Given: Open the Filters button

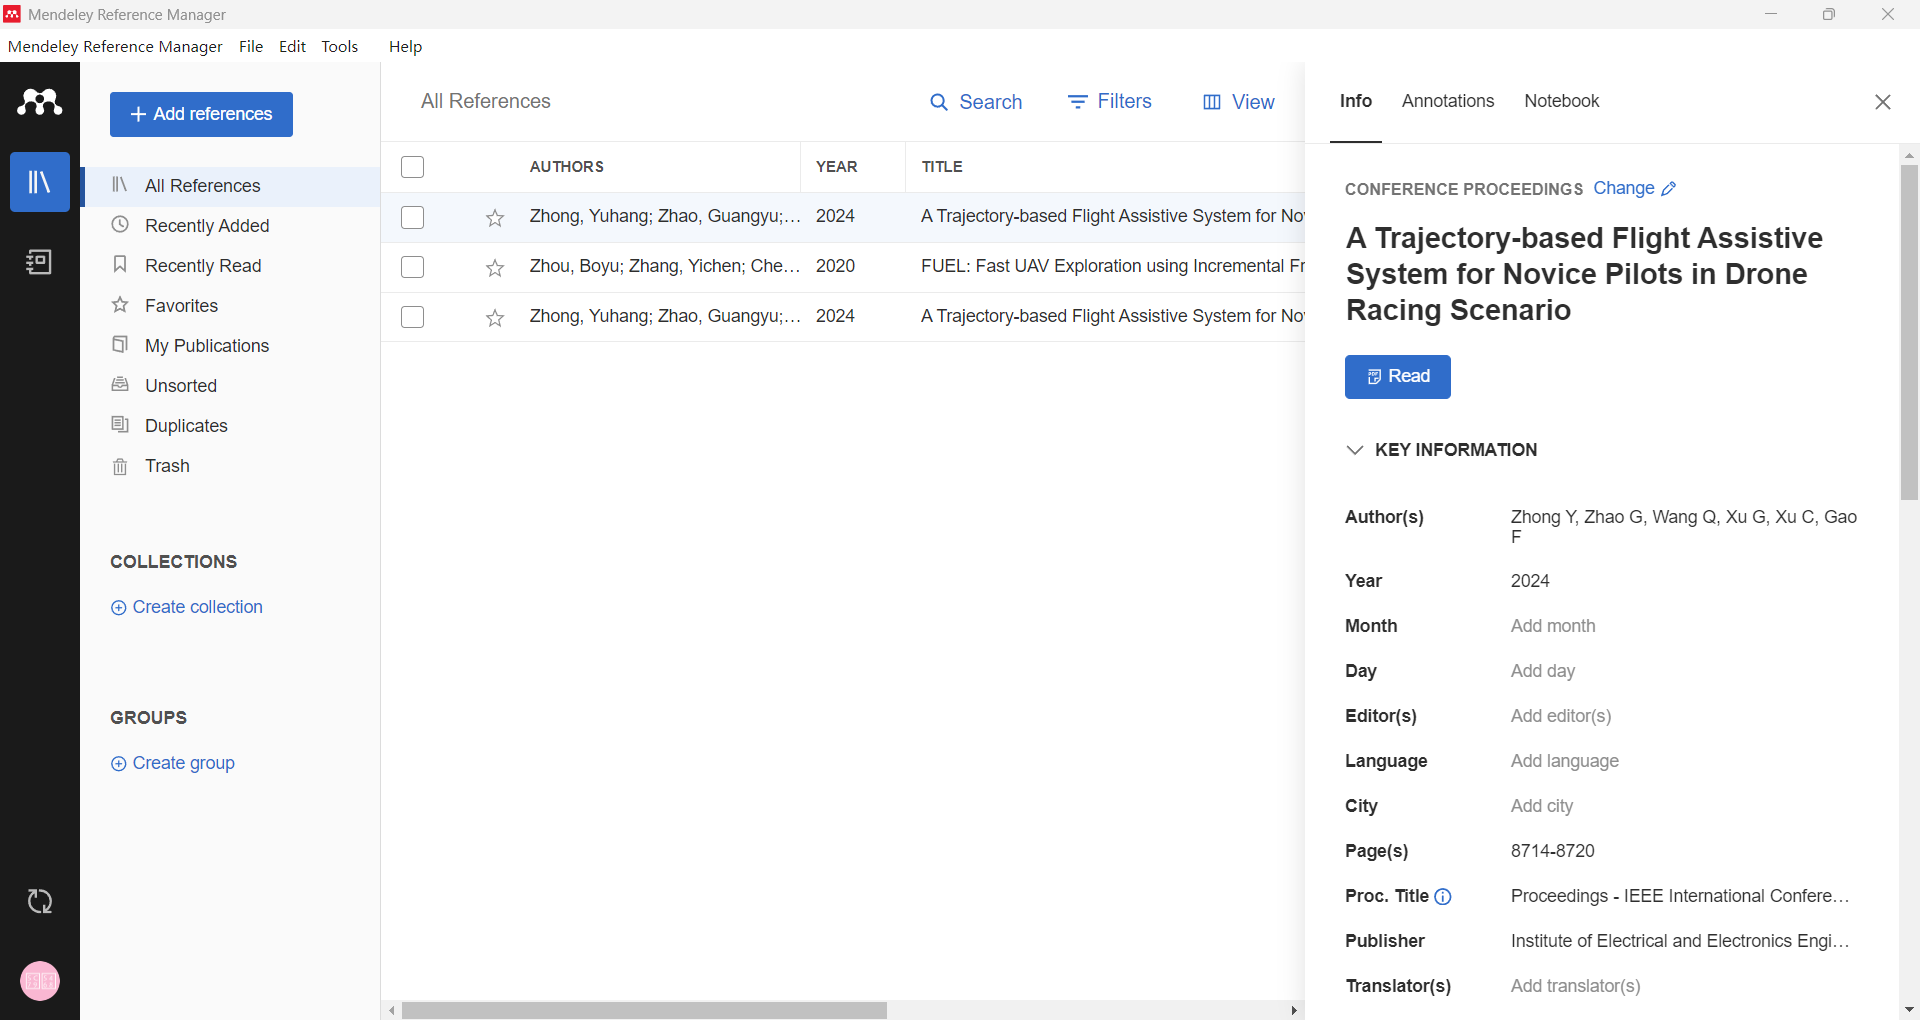Looking at the screenshot, I should 1110,102.
